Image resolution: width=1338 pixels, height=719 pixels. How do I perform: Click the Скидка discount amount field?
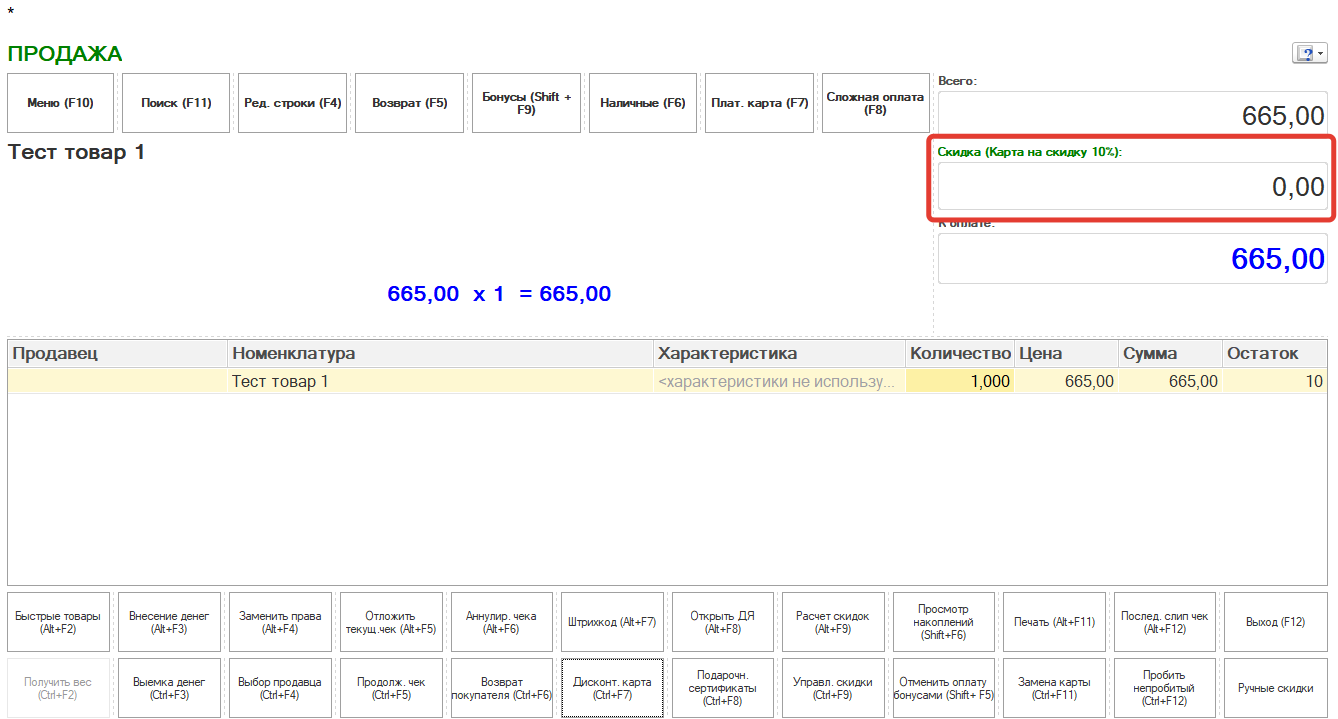(1131, 187)
